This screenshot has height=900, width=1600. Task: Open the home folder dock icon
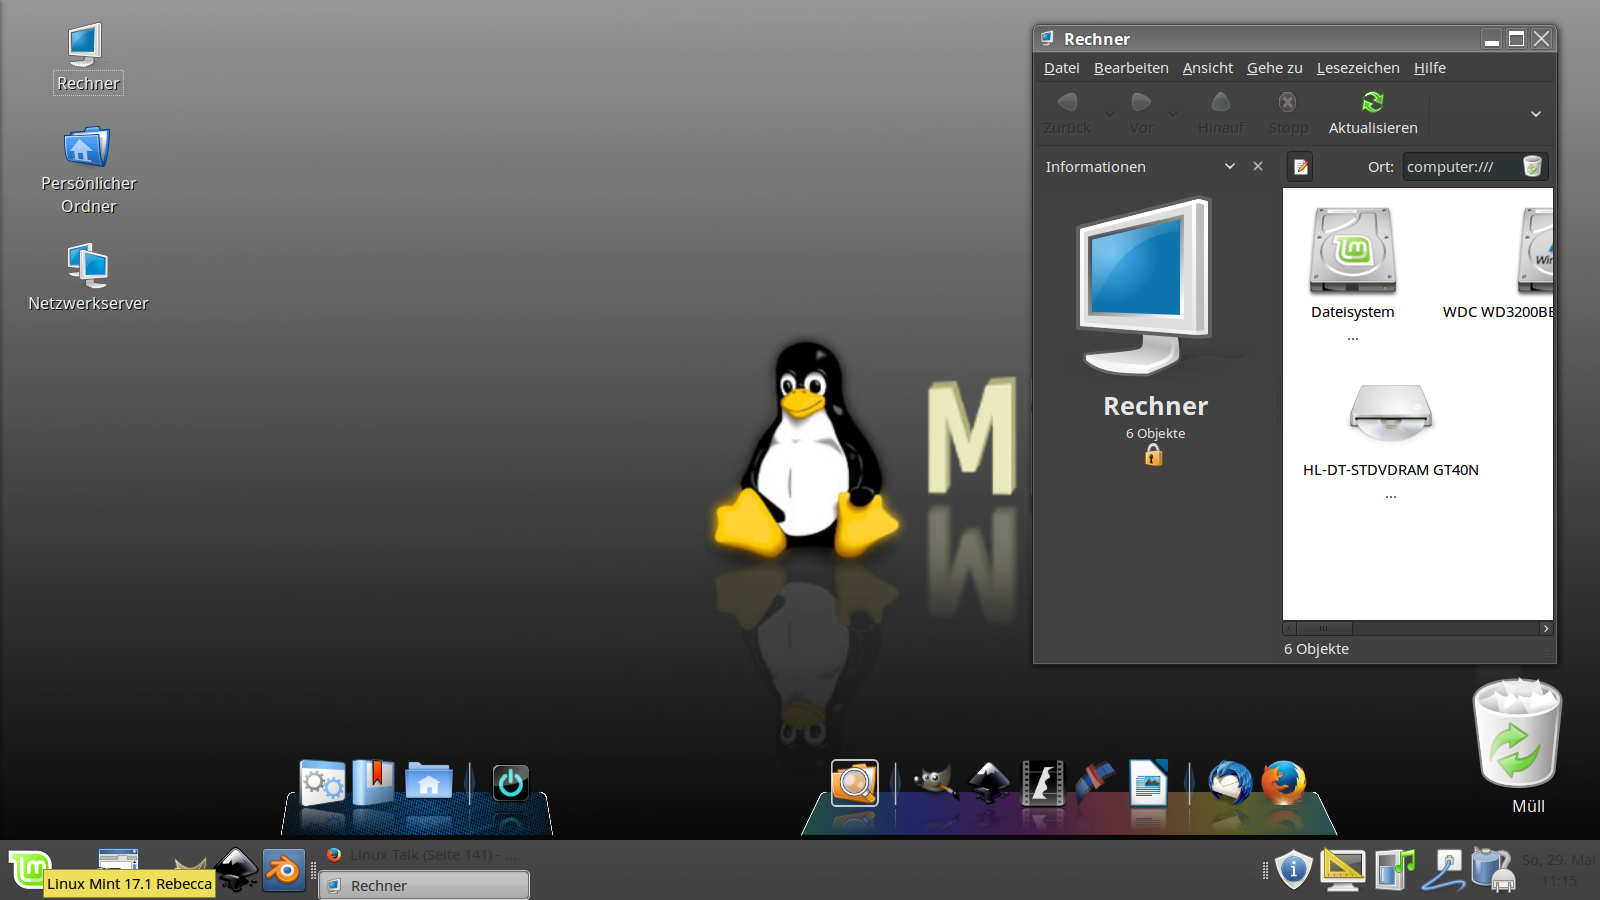tap(429, 782)
